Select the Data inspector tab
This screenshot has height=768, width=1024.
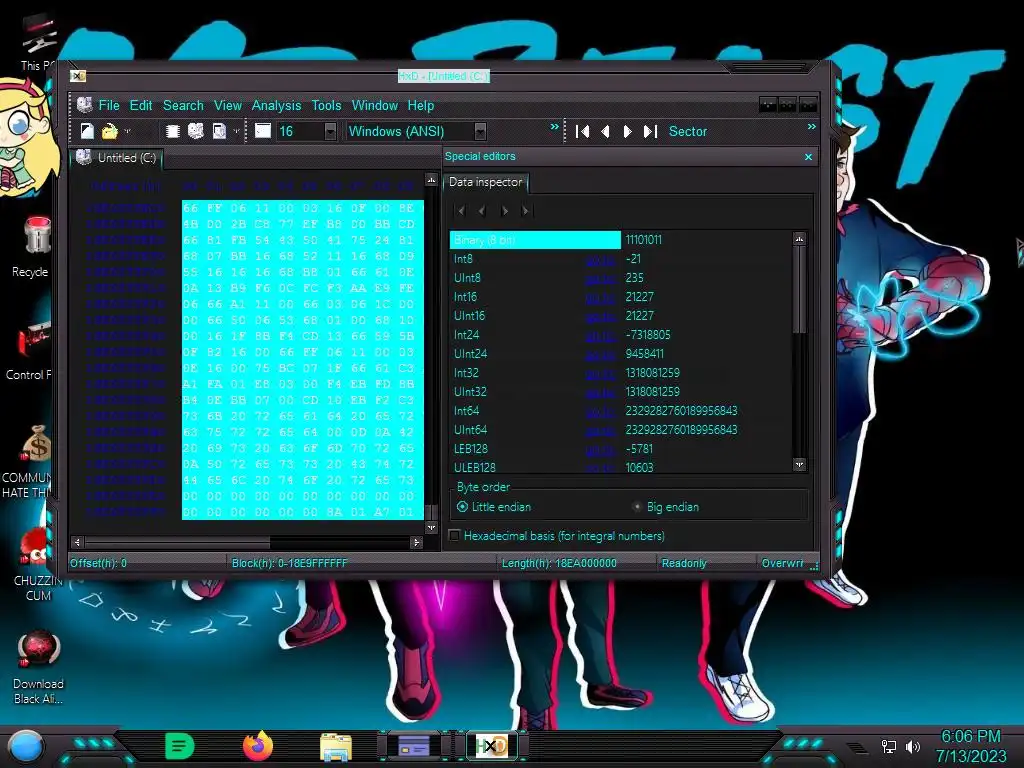[x=485, y=182]
